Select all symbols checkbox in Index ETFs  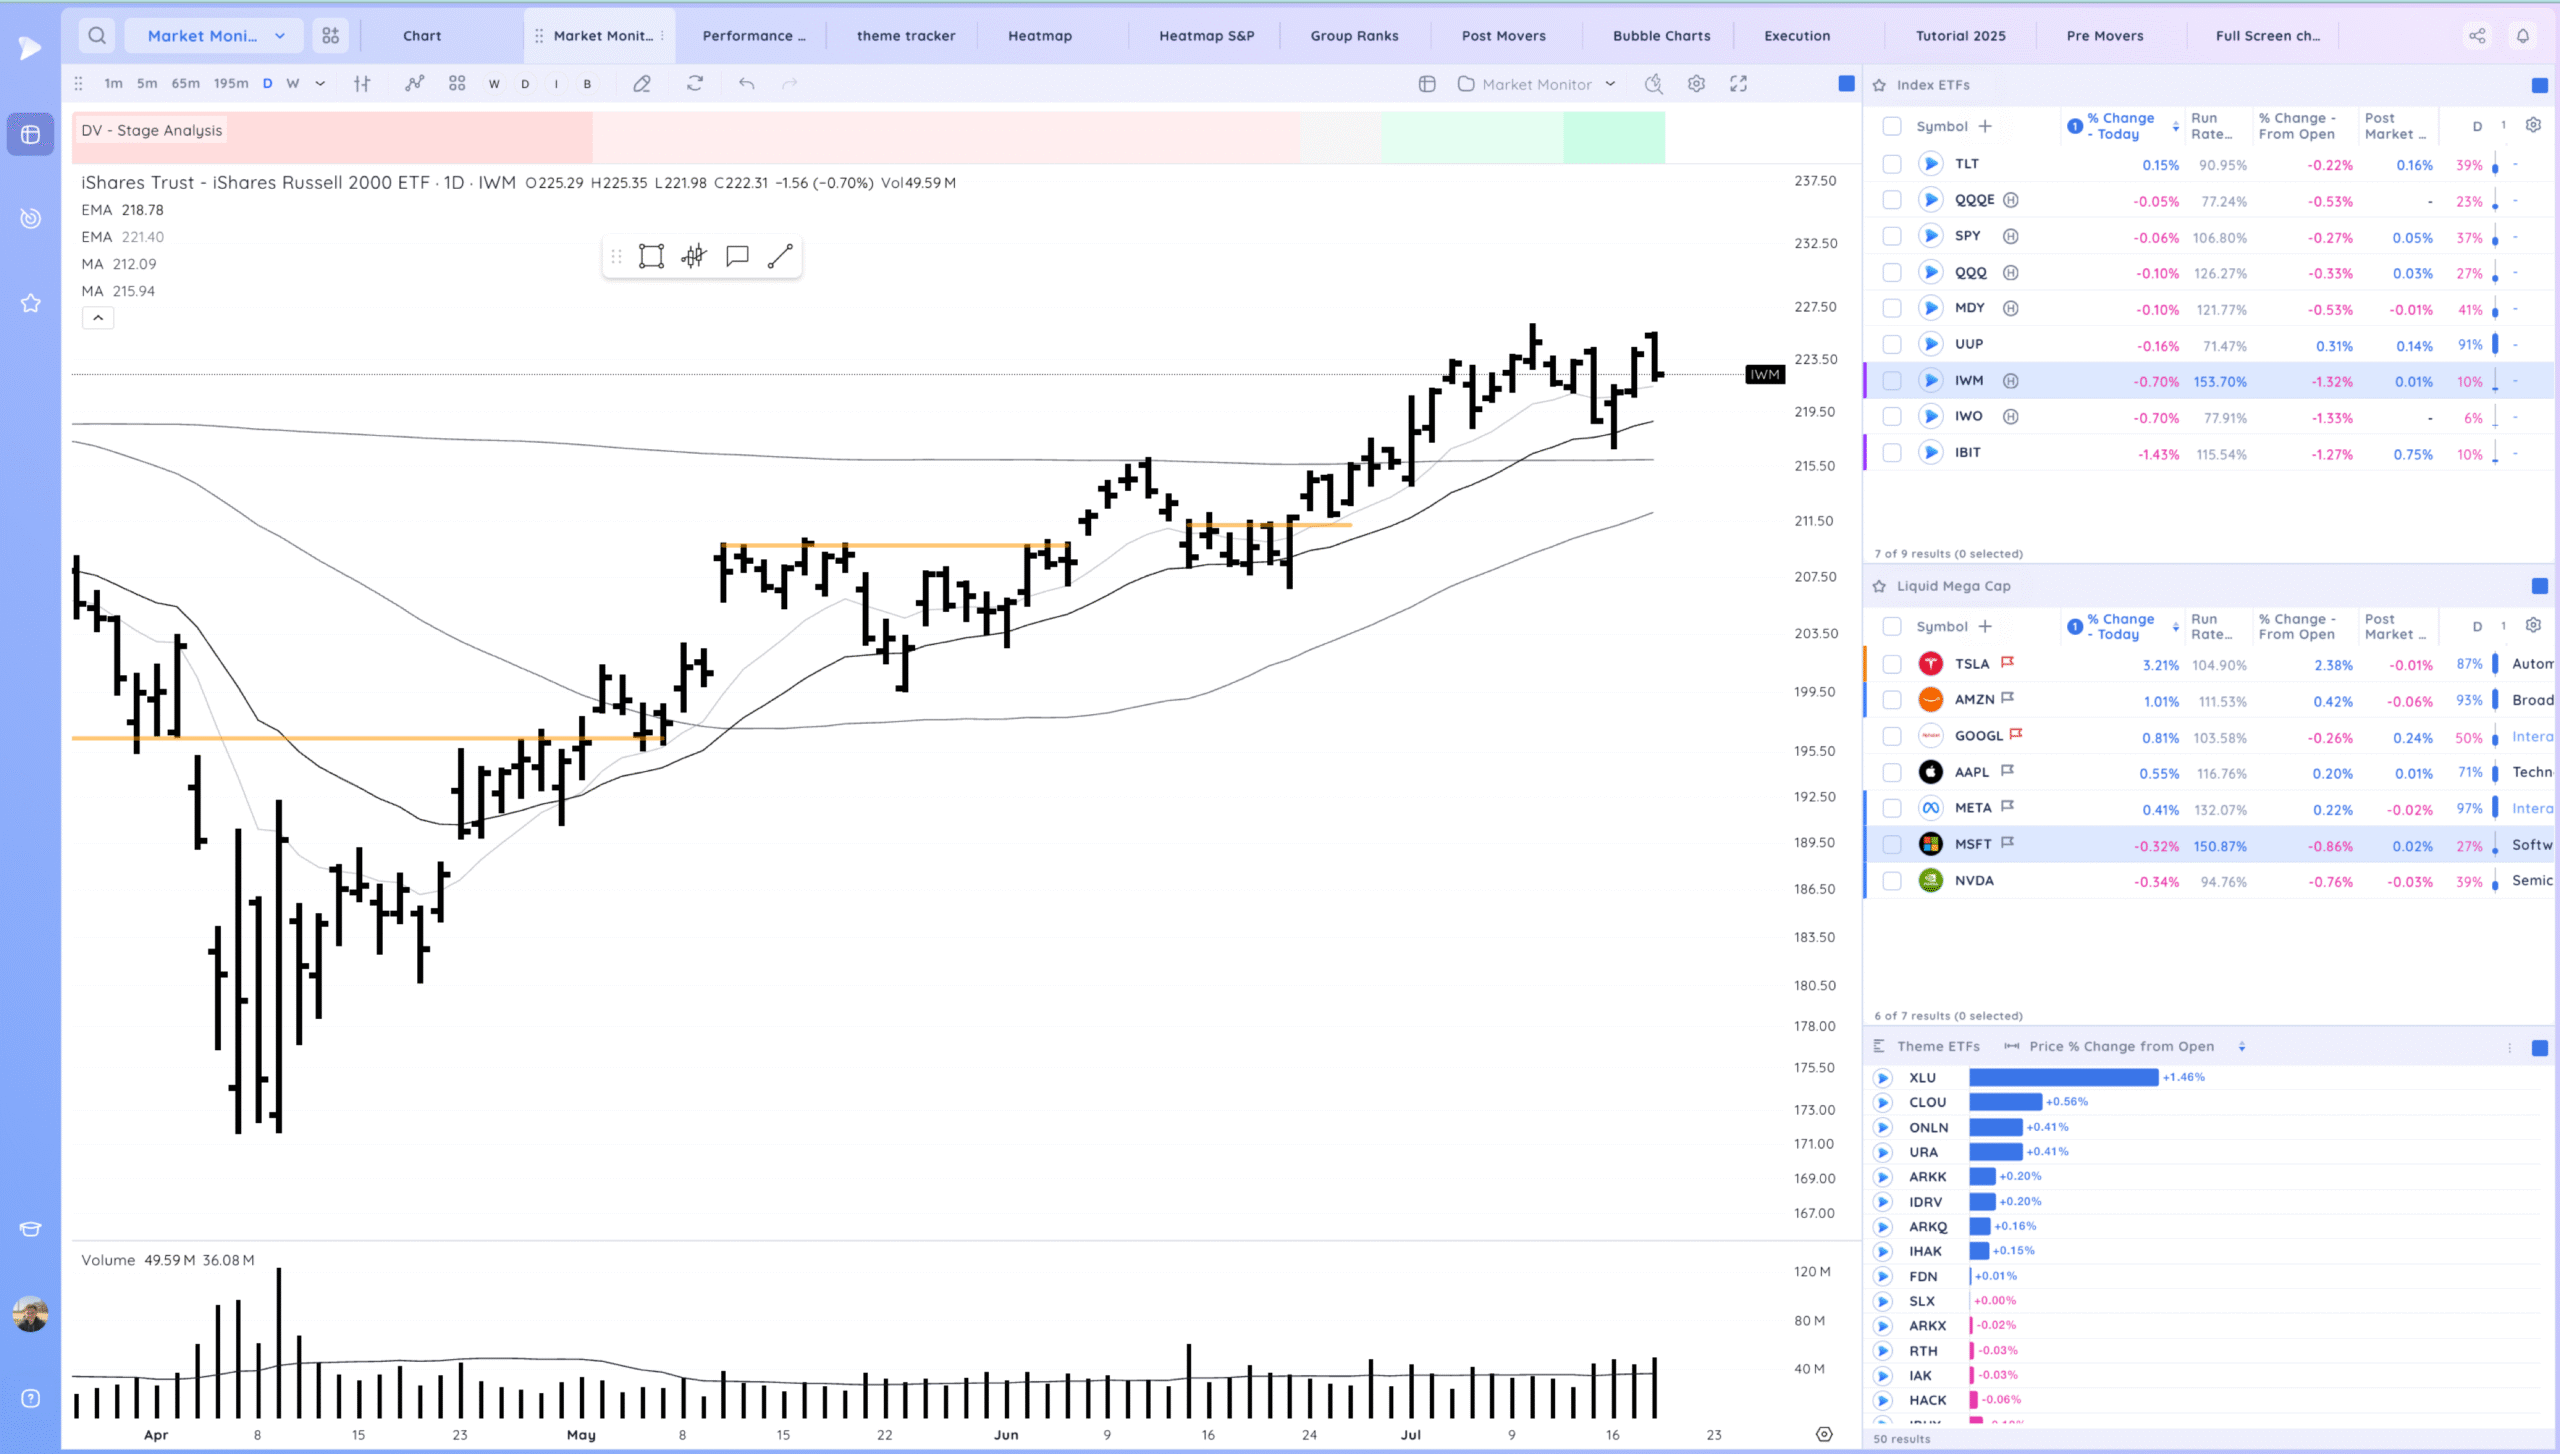(x=1891, y=126)
